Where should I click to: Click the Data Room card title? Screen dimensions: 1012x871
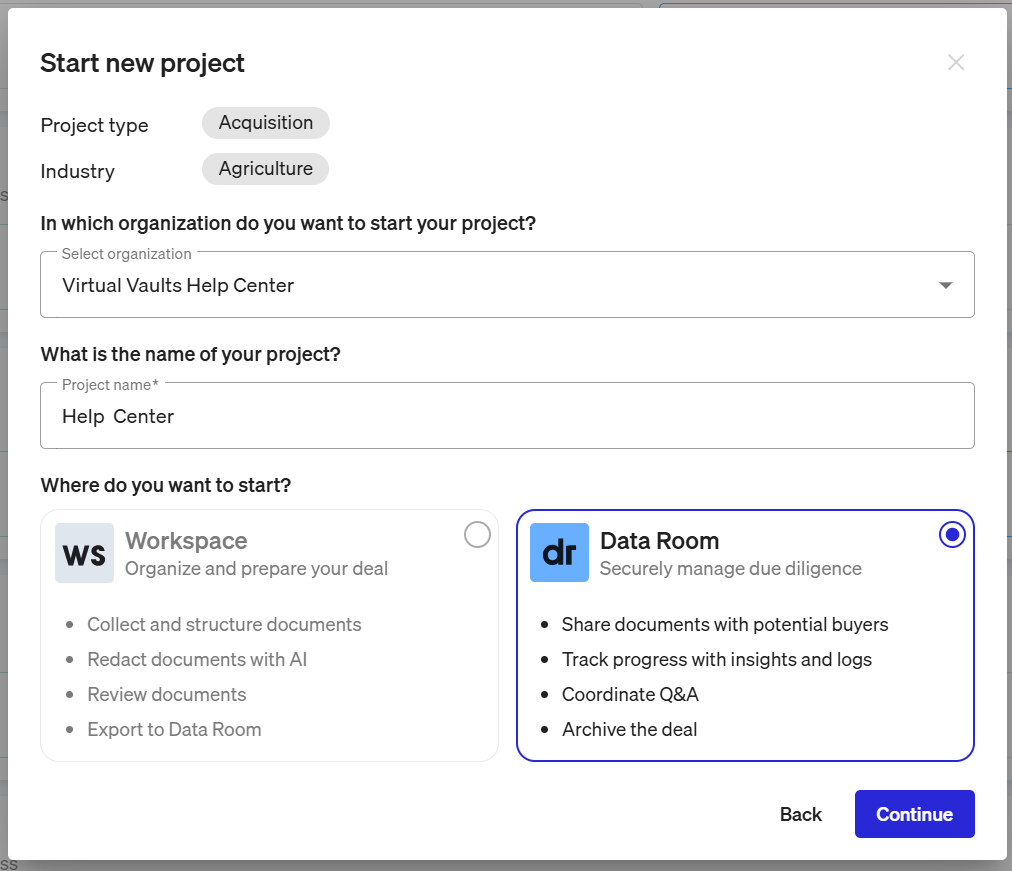(x=660, y=541)
